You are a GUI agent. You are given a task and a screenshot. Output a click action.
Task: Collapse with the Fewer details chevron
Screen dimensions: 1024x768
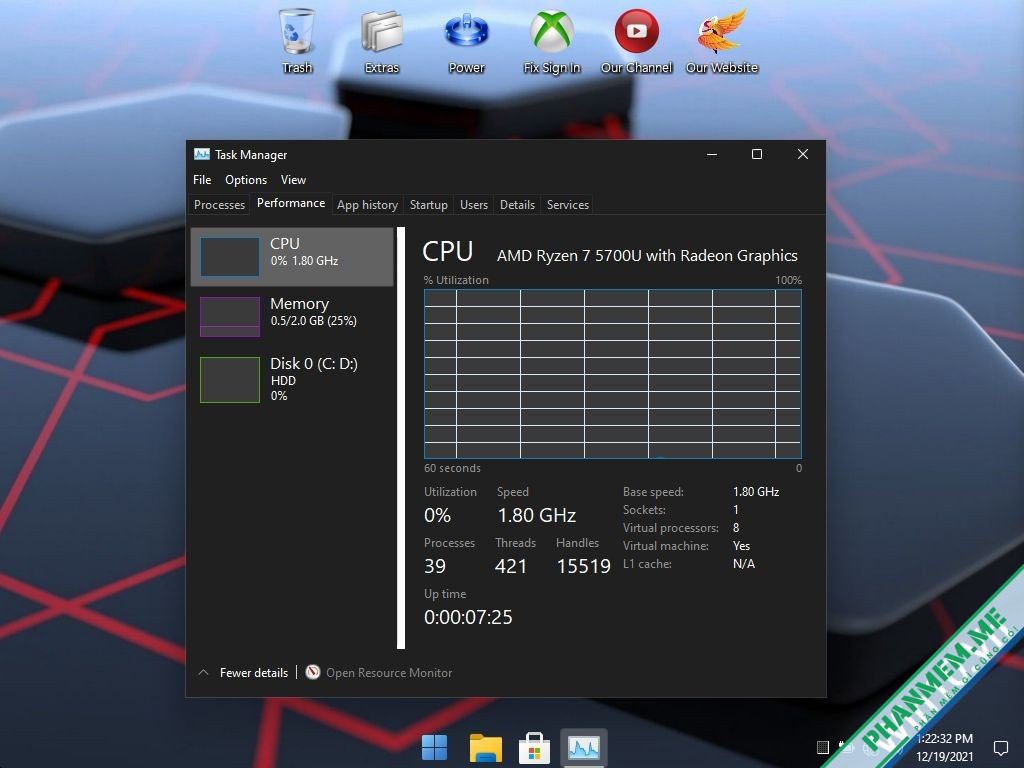[203, 672]
